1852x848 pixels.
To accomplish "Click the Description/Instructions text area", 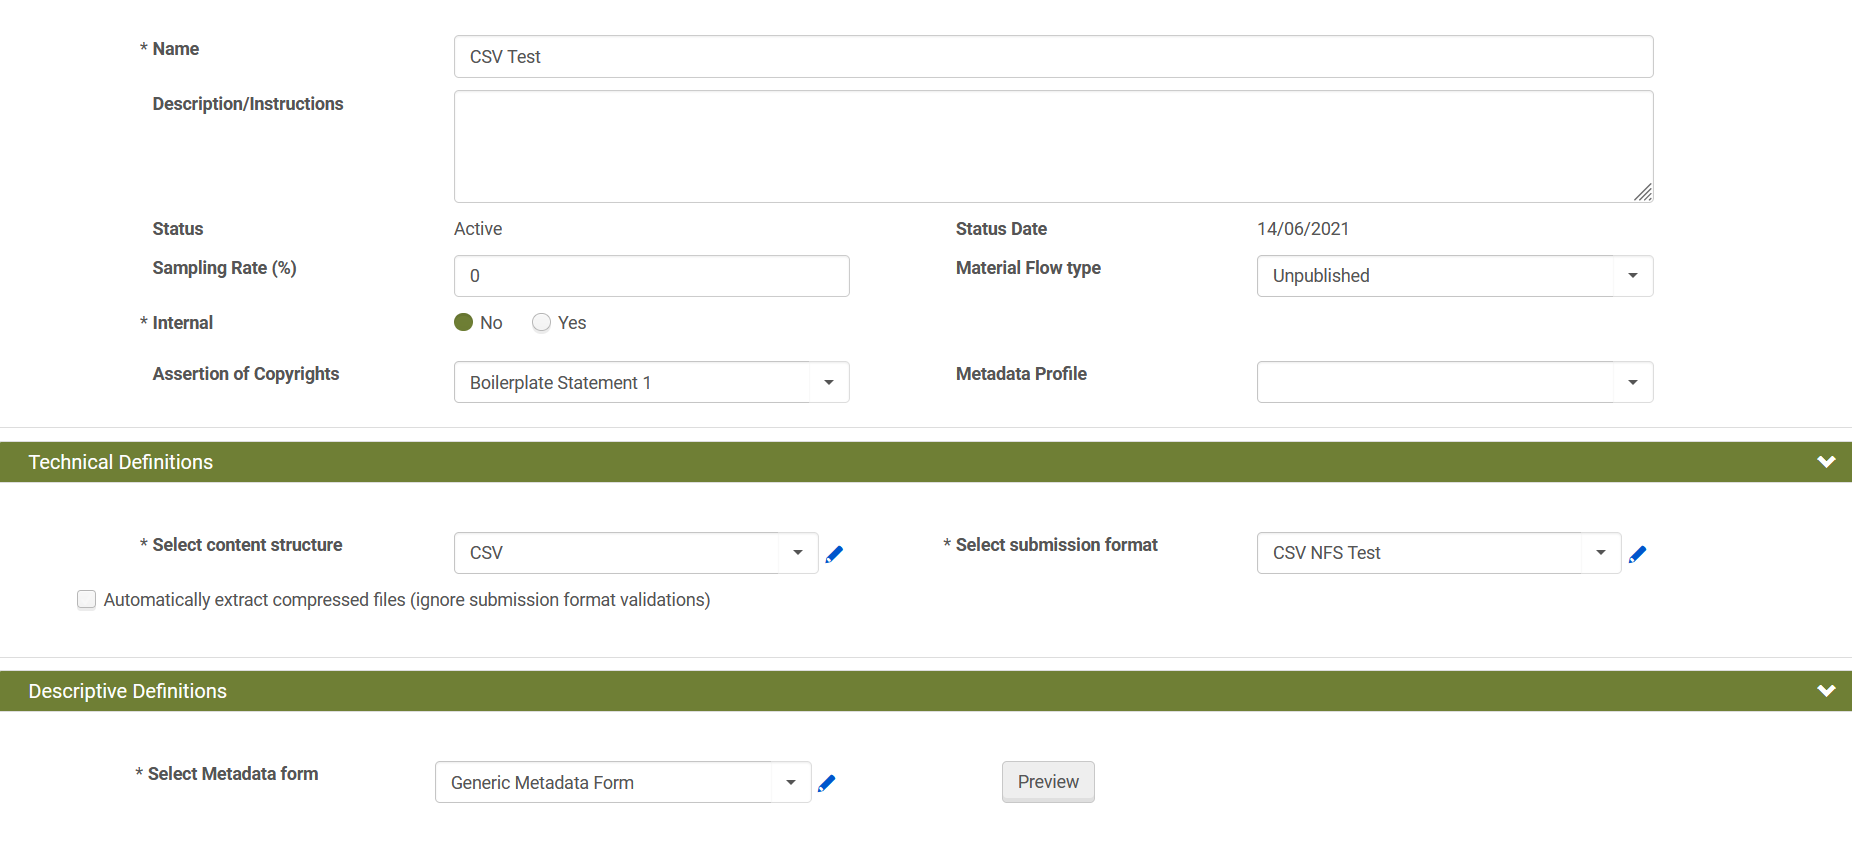I will pos(1052,146).
